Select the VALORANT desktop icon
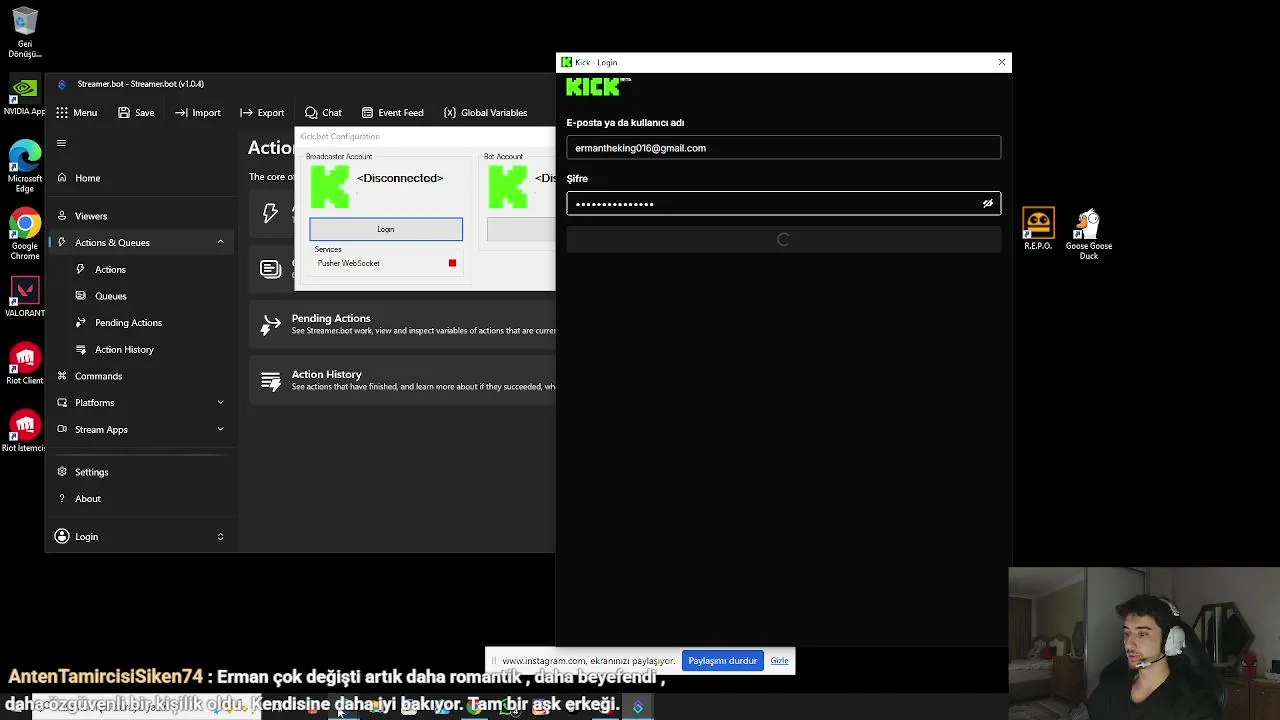Viewport: 1280px width, 720px height. point(25,298)
